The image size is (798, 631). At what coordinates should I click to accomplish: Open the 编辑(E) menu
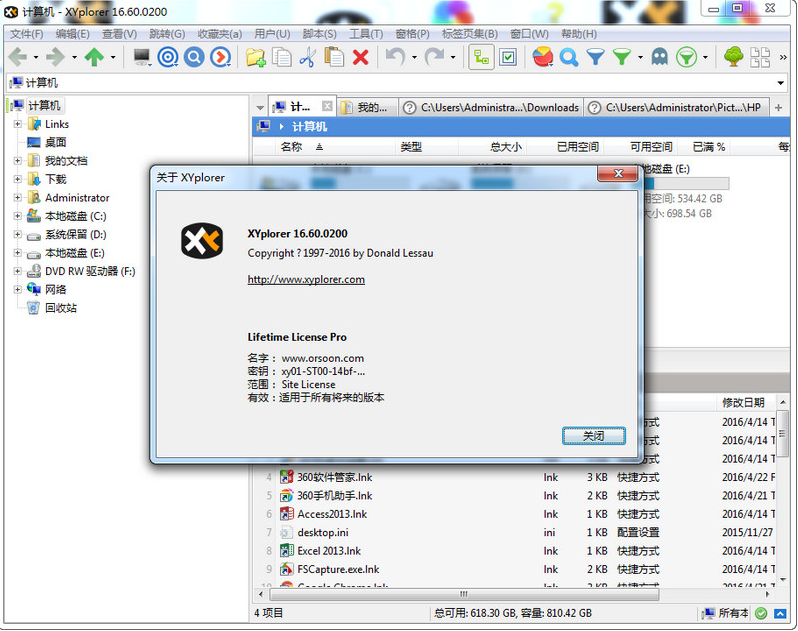coord(72,34)
